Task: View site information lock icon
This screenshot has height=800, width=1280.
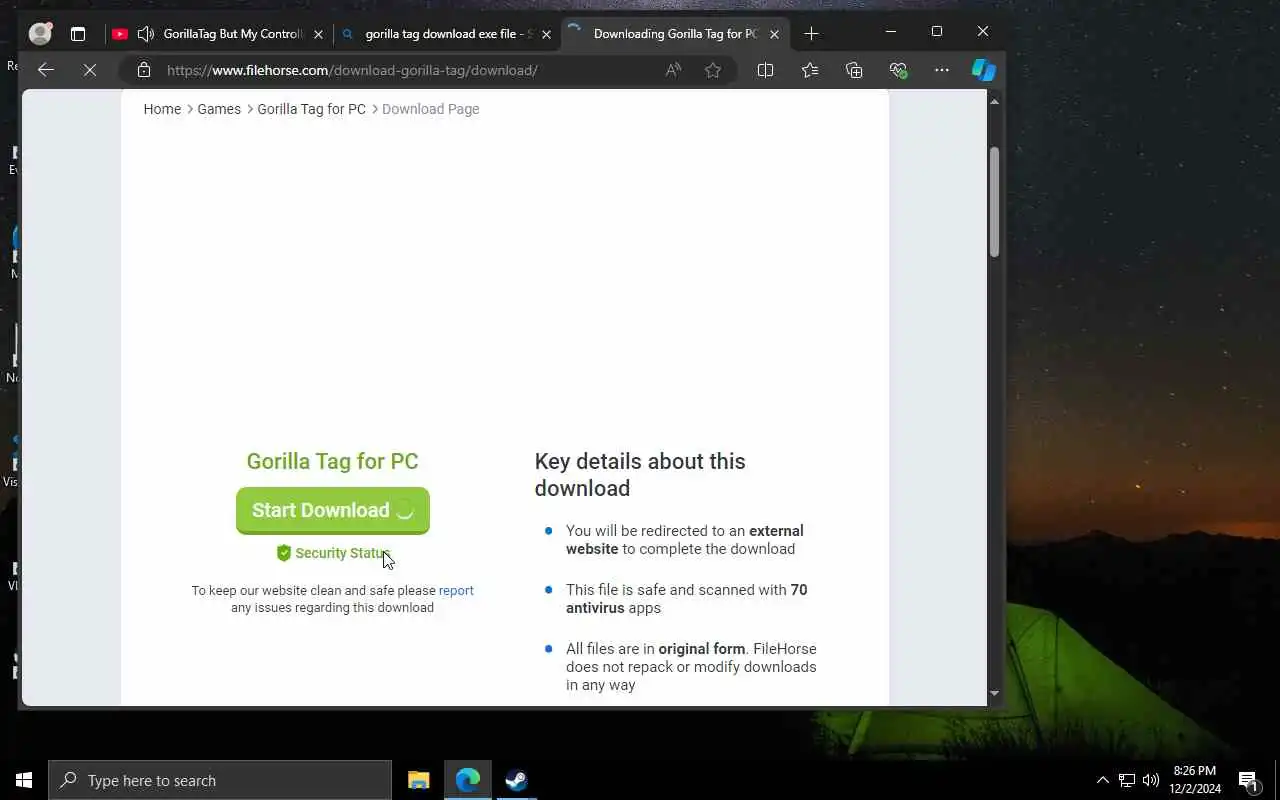Action: (144, 70)
